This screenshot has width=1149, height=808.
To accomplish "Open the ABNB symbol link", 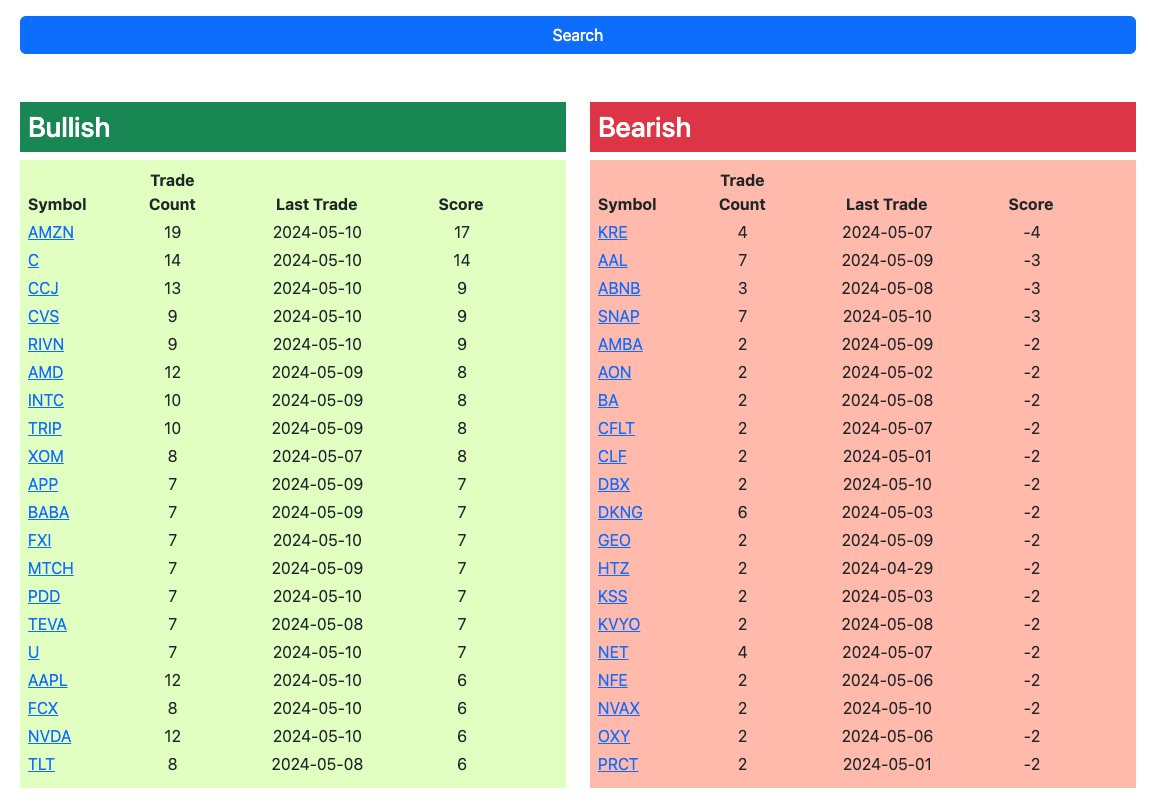I will point(619,288).
